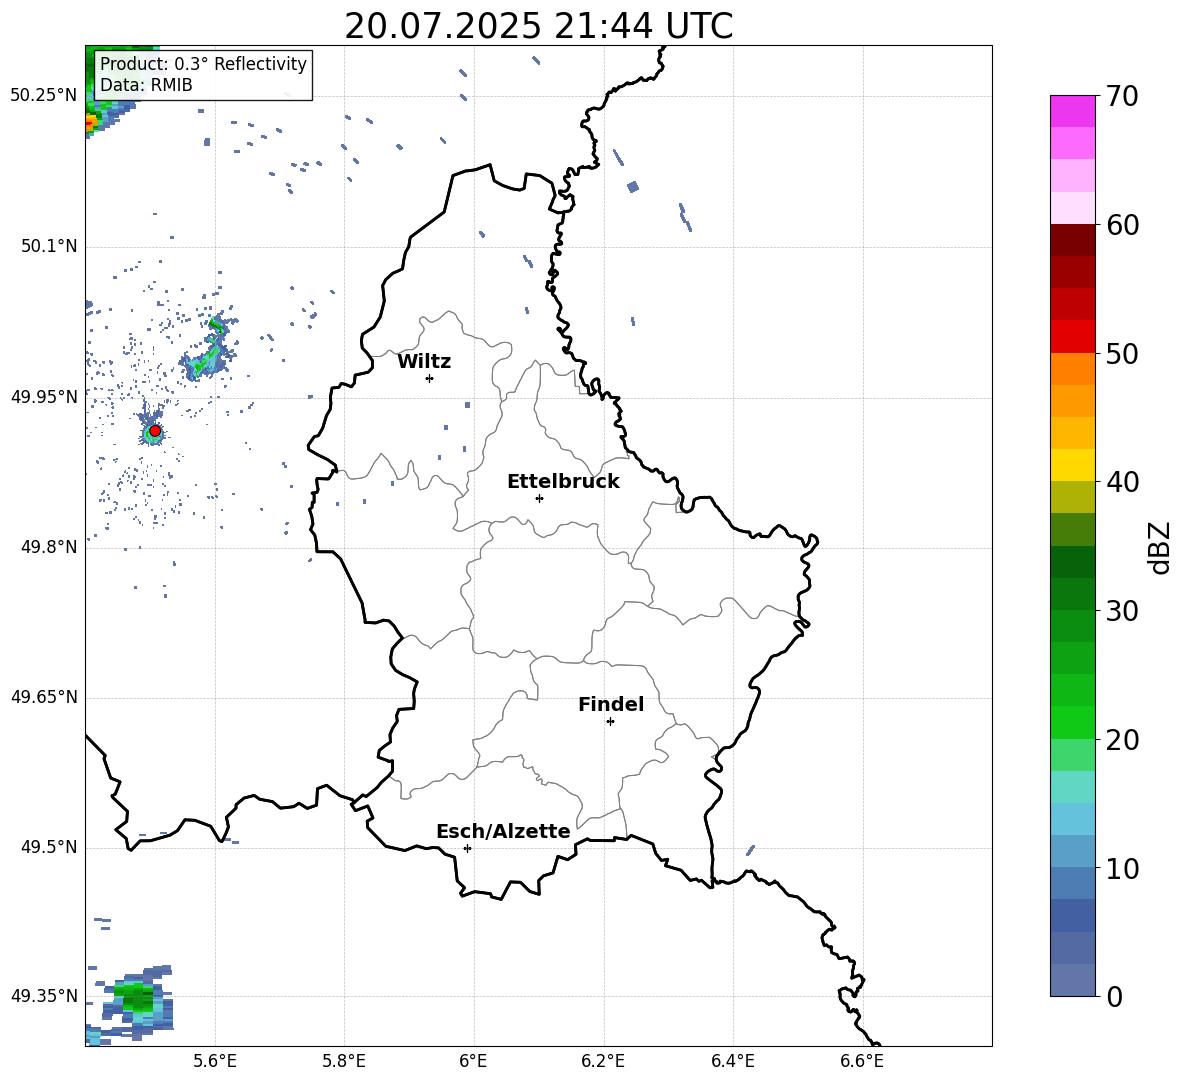Select the Findel city label
Image resolution: width=1184 pixels, height=1081 pixels.
[x=611, y=704]
